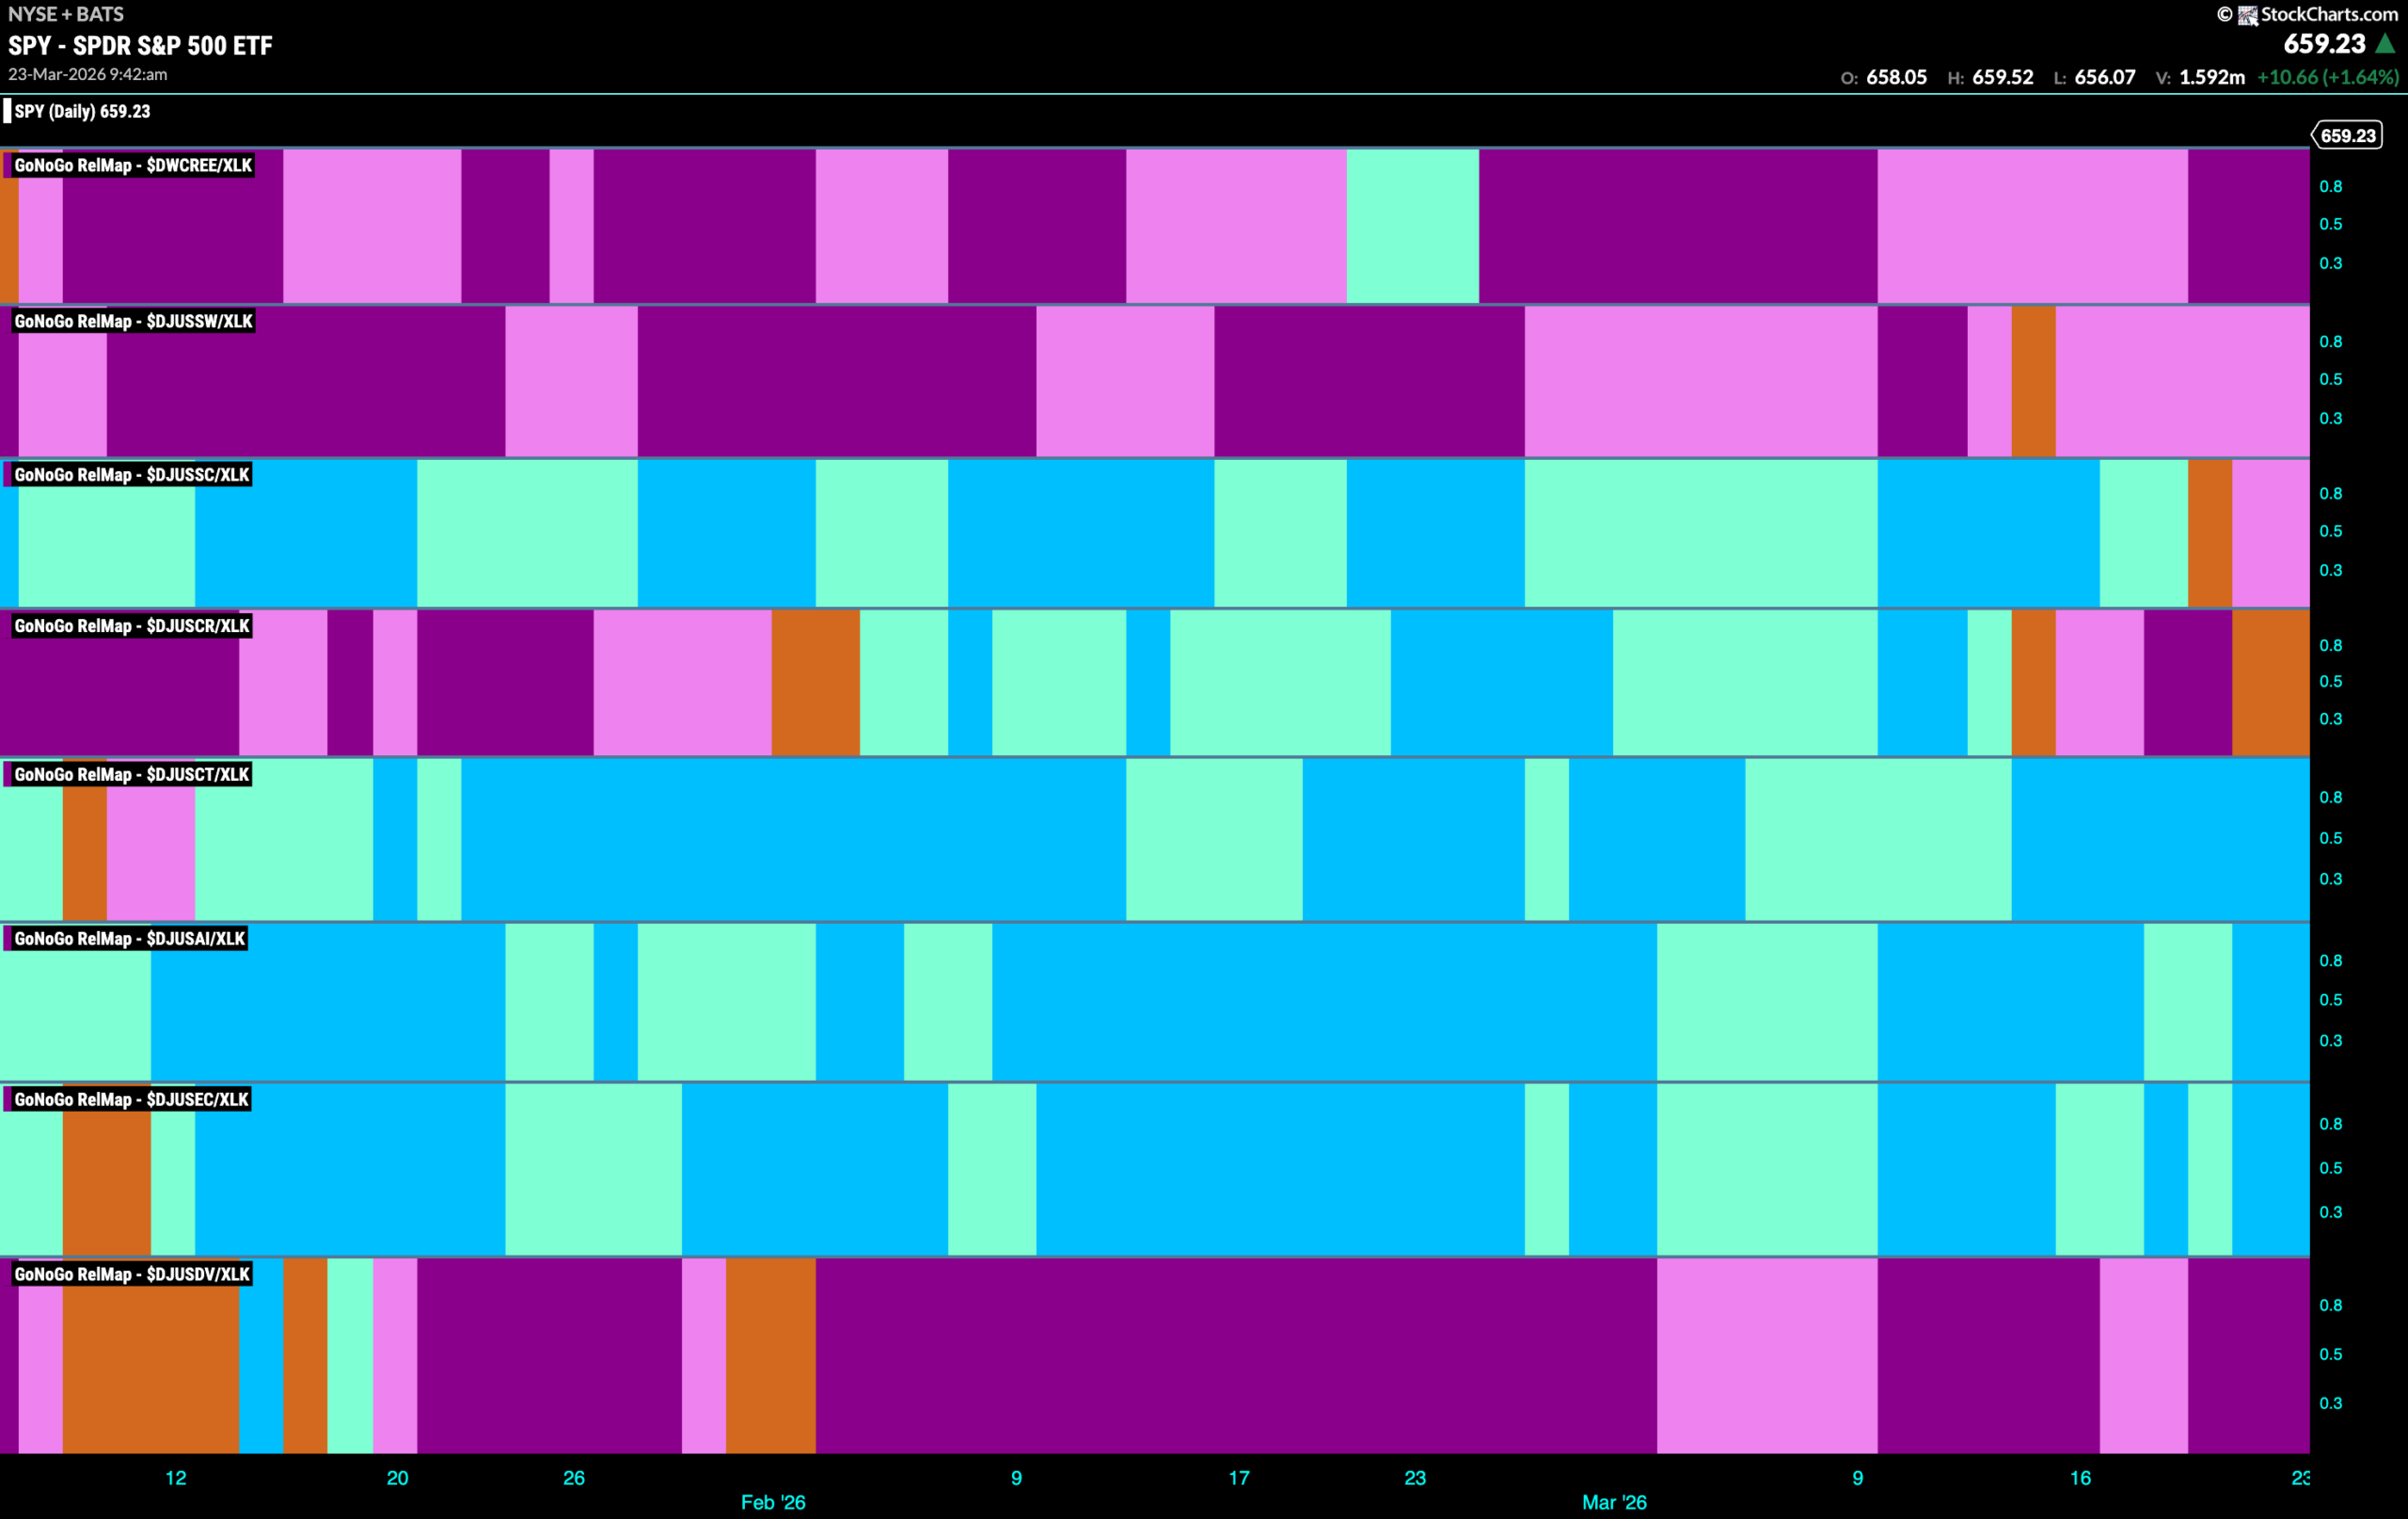Click the 17 date tick on the axis
The width and height of the screenshot is (2408, 1519).
[x=1239, y=1478]
